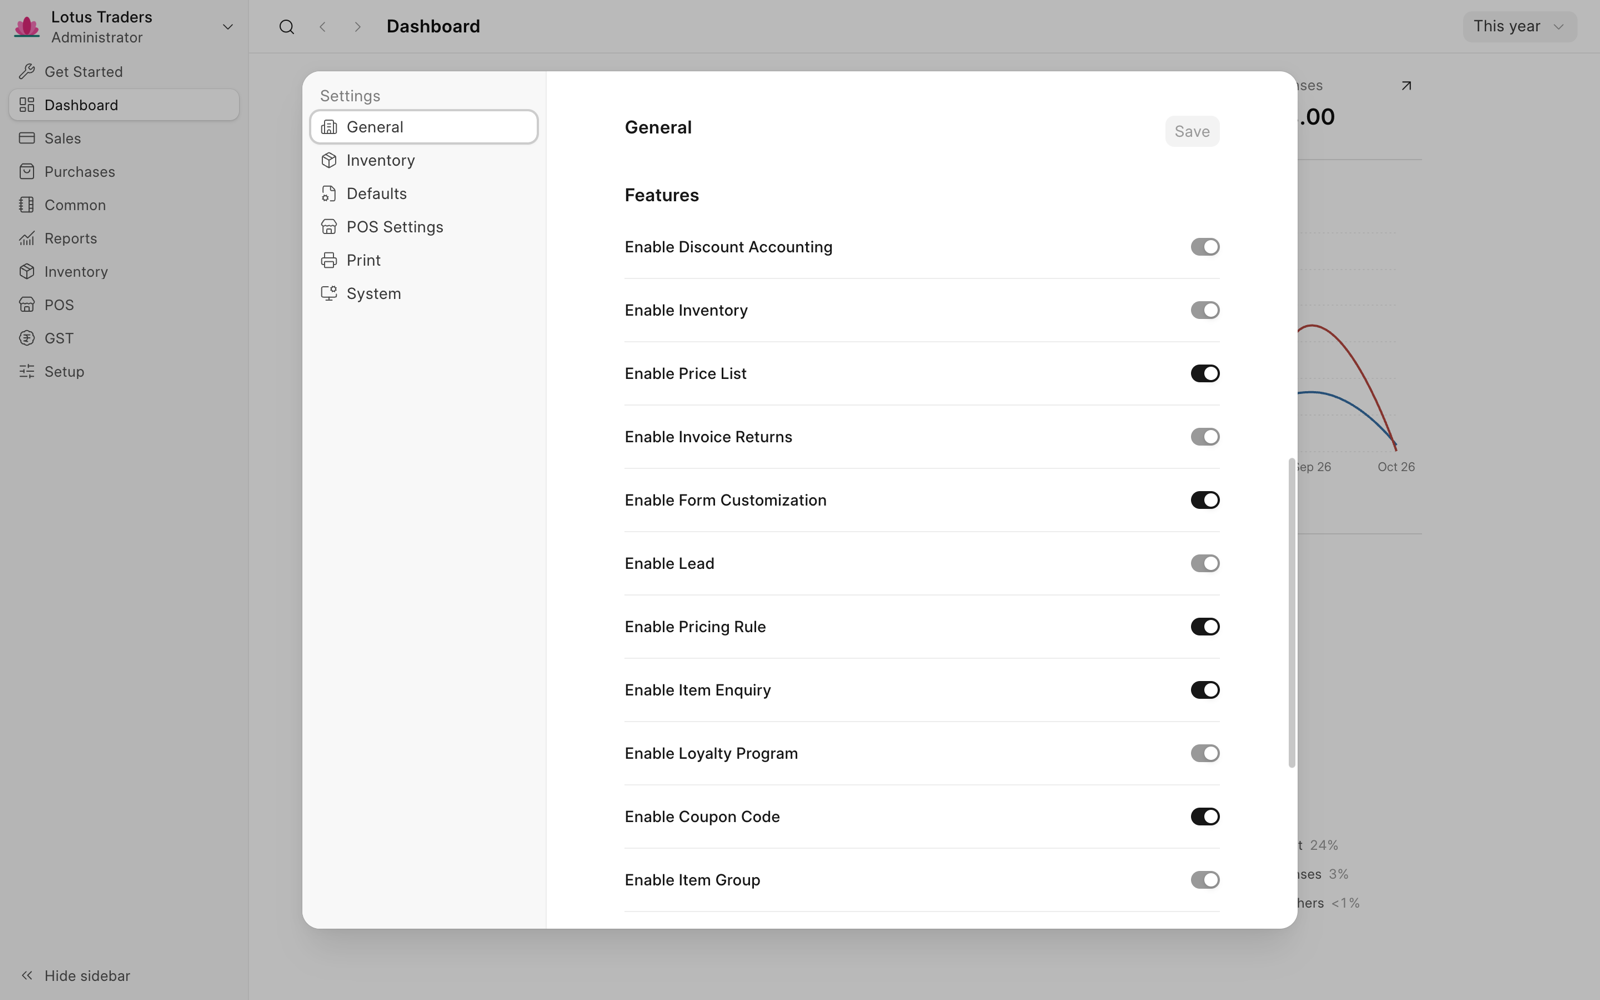
Task: Turn on Enable Lead switch
Action: coord(1205,563)
